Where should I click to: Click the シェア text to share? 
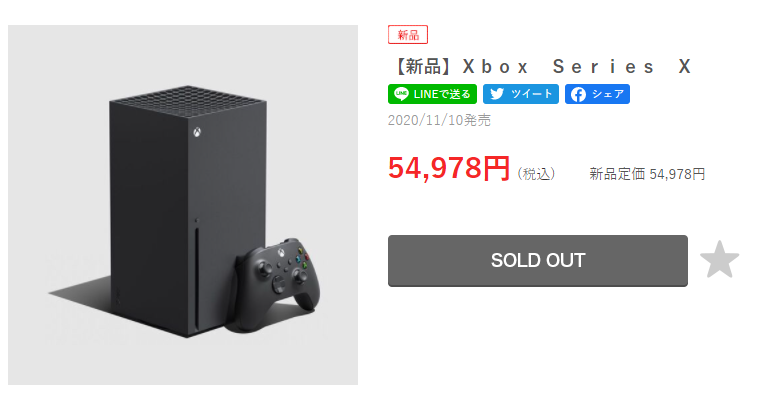click(607, 94)
